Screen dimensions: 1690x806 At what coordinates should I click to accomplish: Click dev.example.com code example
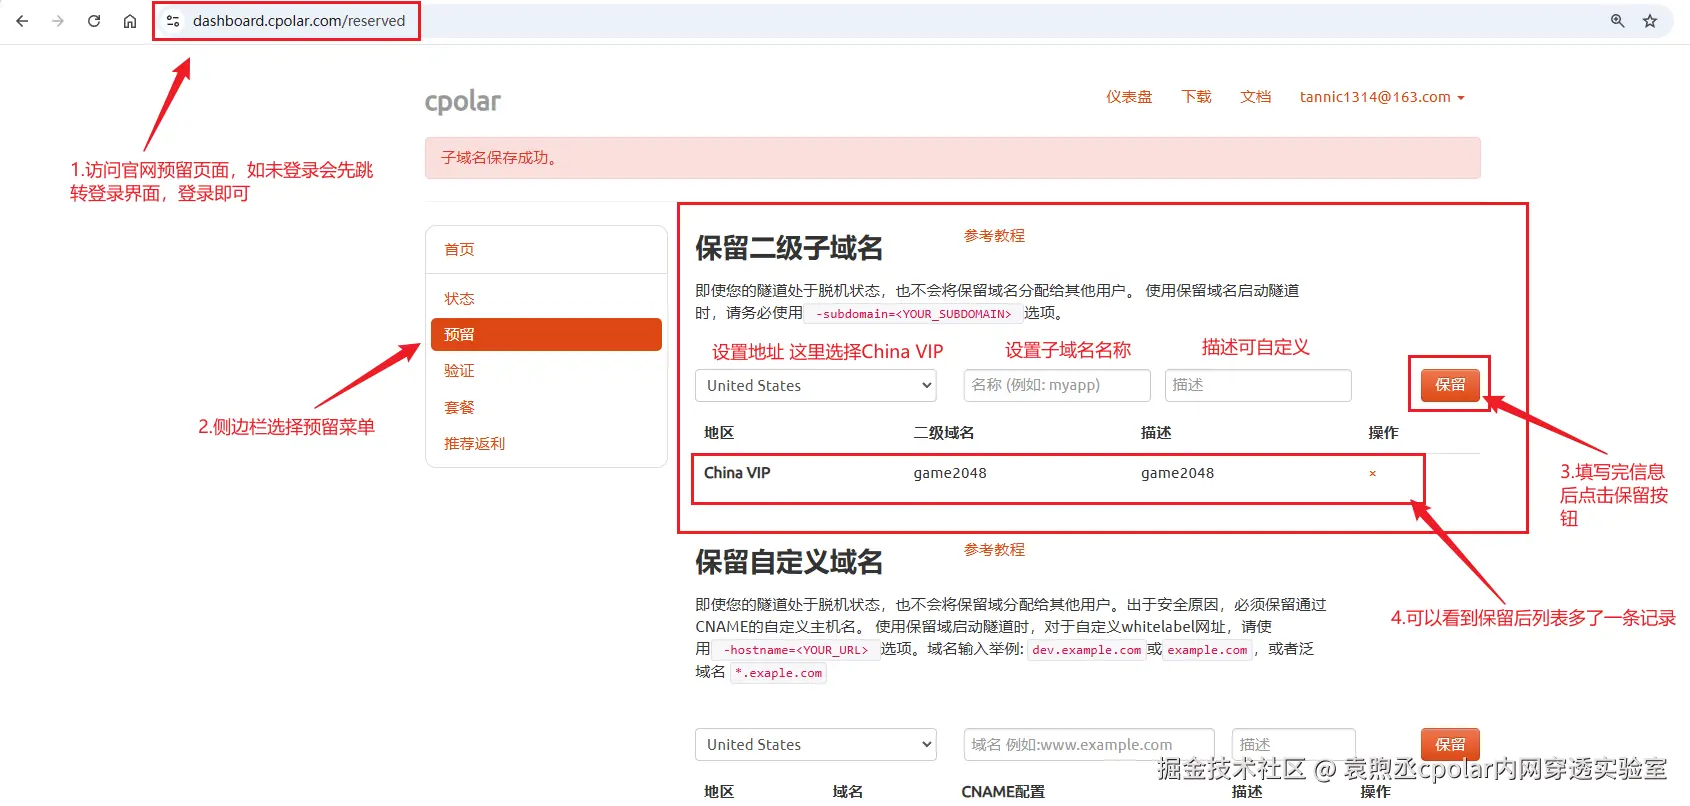[x=1087, y=650]
